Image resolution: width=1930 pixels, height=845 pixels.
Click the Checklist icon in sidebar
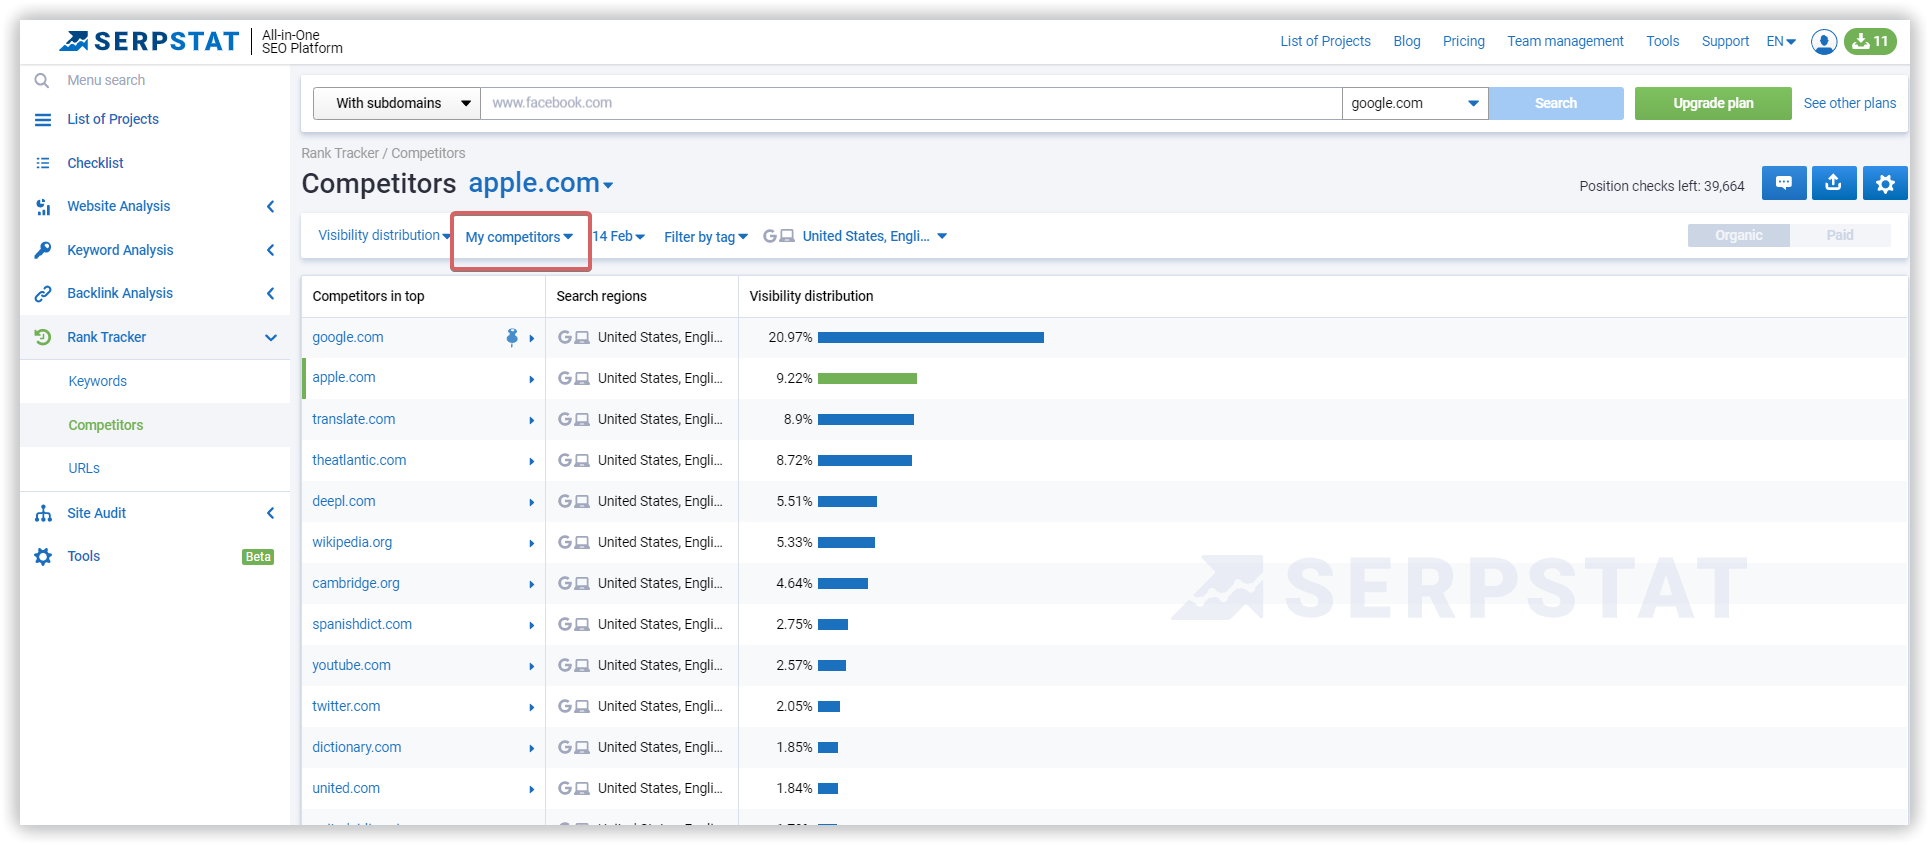click(43, 163)
